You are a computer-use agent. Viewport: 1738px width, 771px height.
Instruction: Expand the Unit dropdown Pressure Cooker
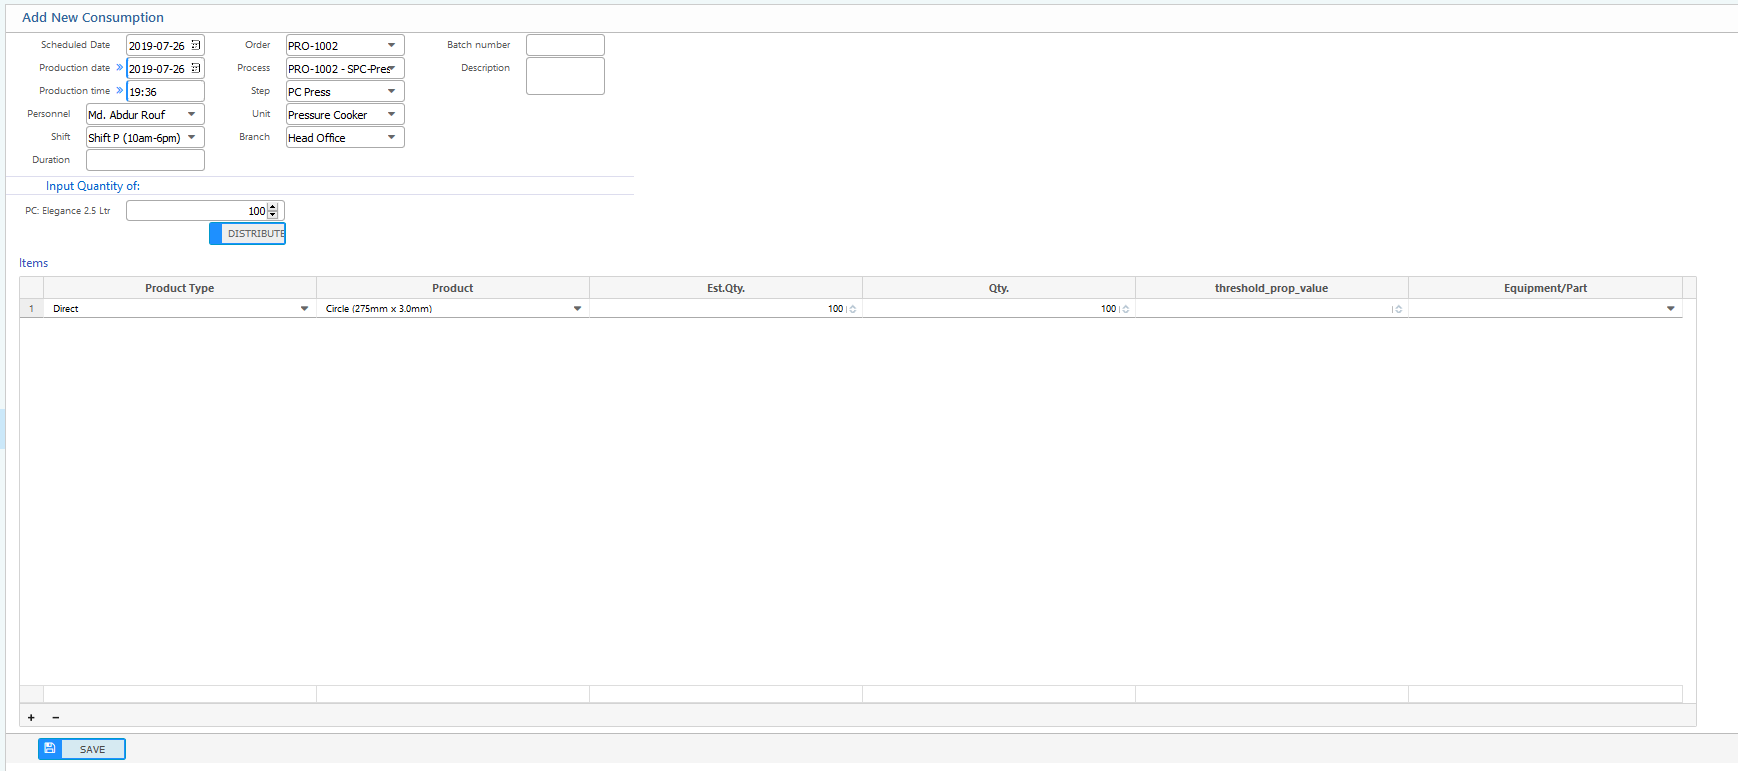(x=391, y=114)
